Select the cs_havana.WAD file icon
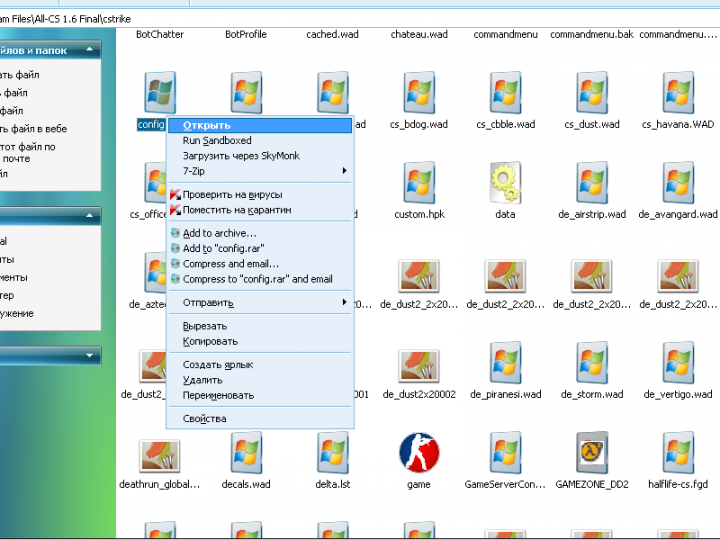The height and width of the screenshot is (540, 720). [678, 92]
